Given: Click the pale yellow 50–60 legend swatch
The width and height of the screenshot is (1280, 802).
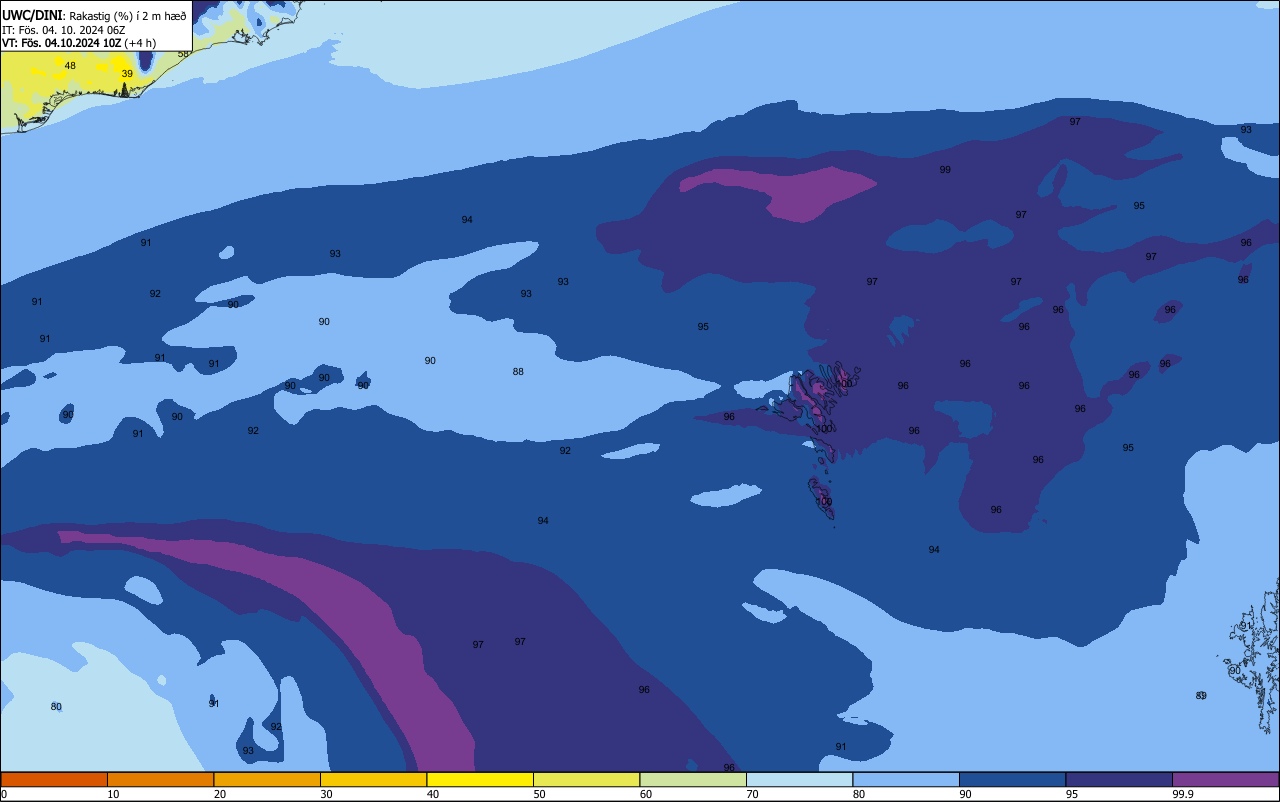Looking at the screenshot, I should [586, 779].
